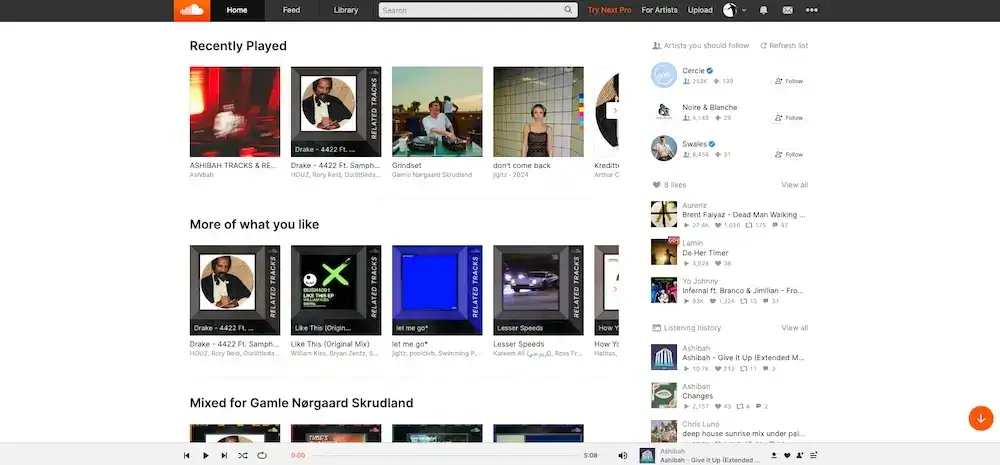Open the don't come back cover
Viewport: 1000px width, 465px height.
(x=538, y=112)
